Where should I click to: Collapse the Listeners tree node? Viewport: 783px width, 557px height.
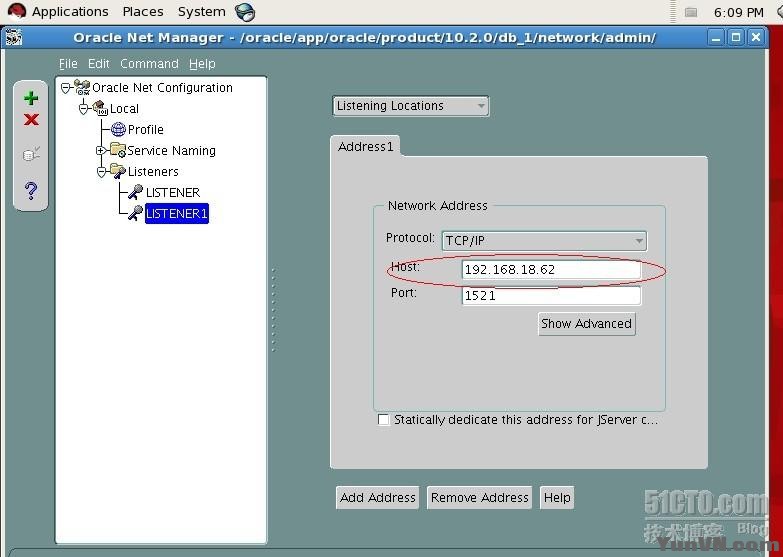coord(101,172)
